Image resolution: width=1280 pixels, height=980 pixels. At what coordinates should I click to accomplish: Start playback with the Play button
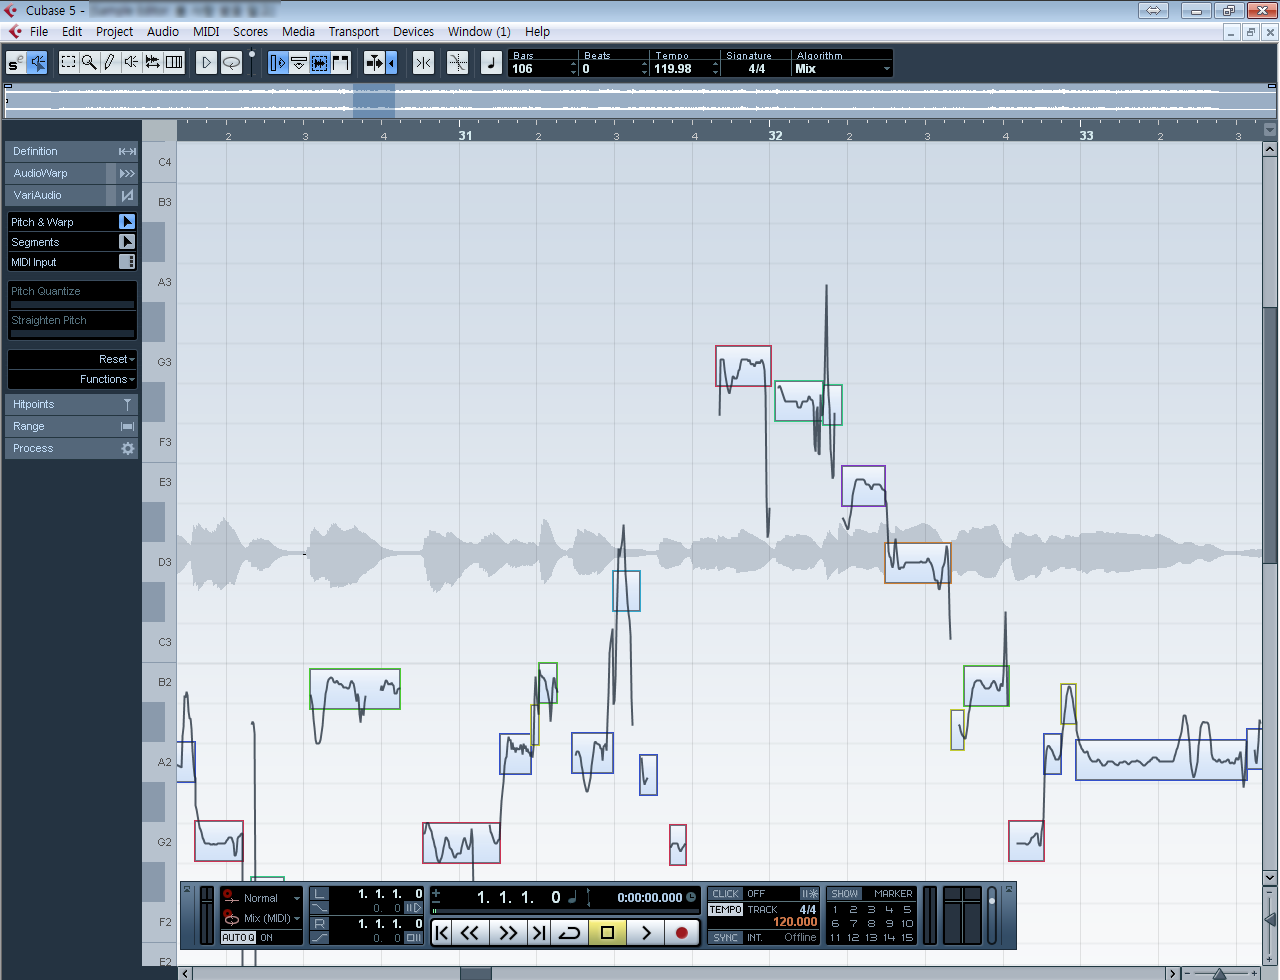coord(646,933)
